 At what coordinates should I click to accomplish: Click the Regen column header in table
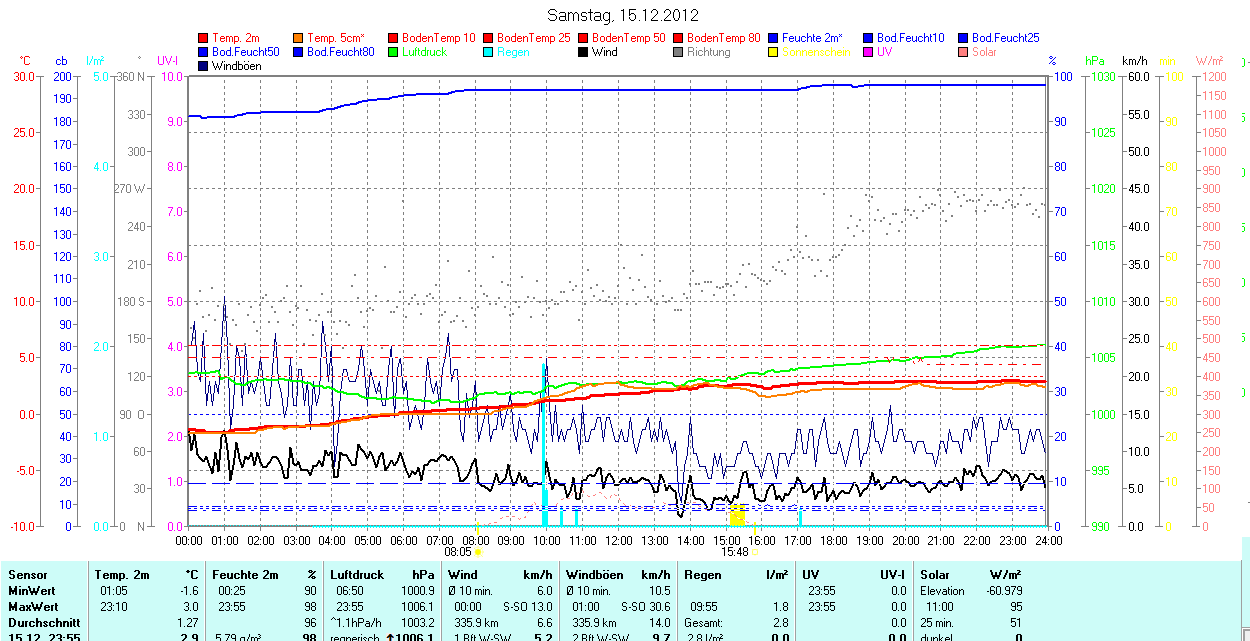701,575
